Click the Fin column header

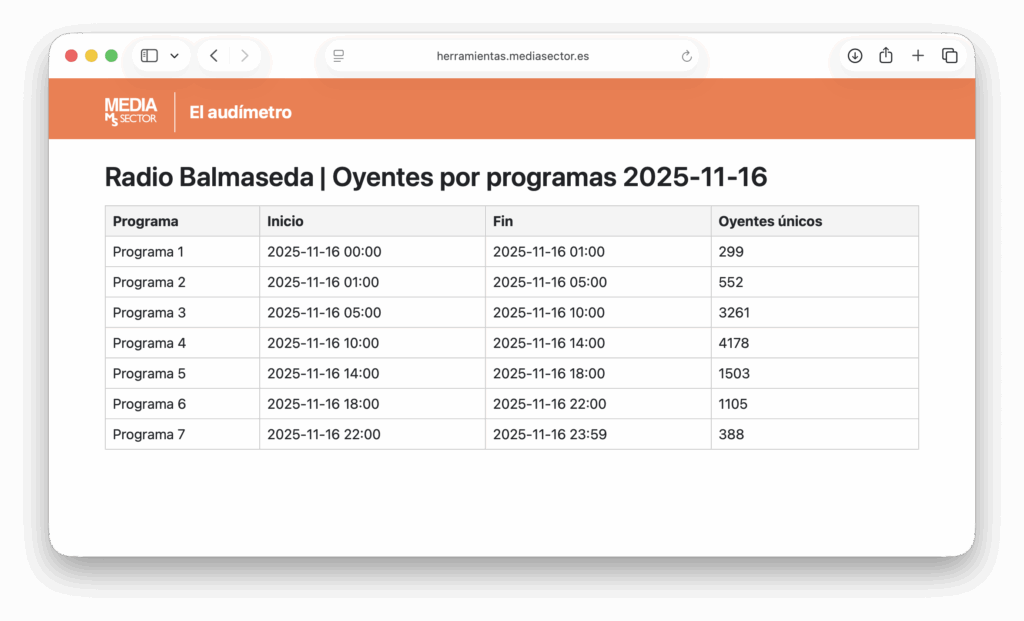pos(503,221)
